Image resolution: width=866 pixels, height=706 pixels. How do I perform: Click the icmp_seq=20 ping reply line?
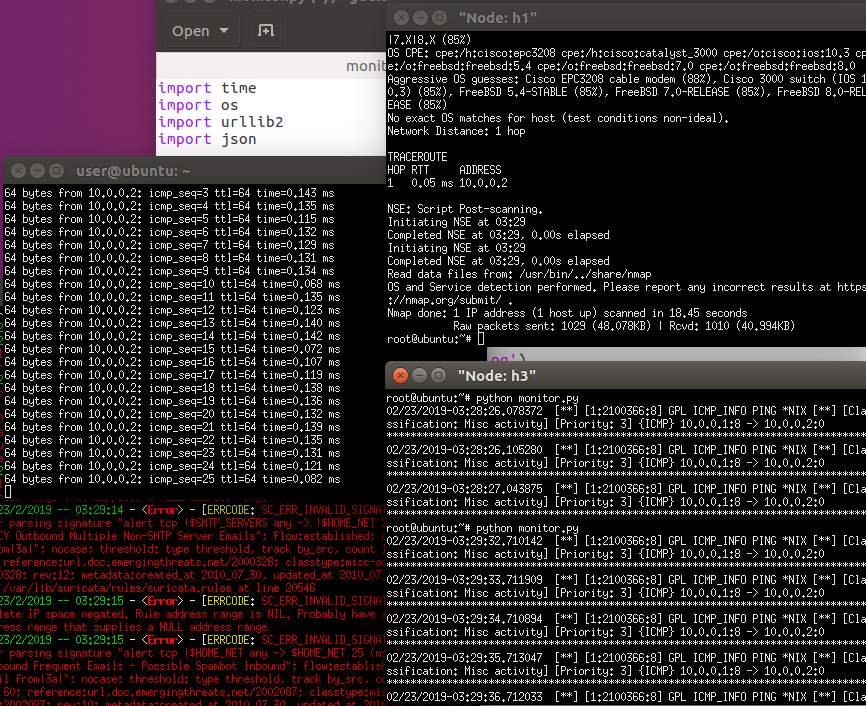(x=172, y=414)
